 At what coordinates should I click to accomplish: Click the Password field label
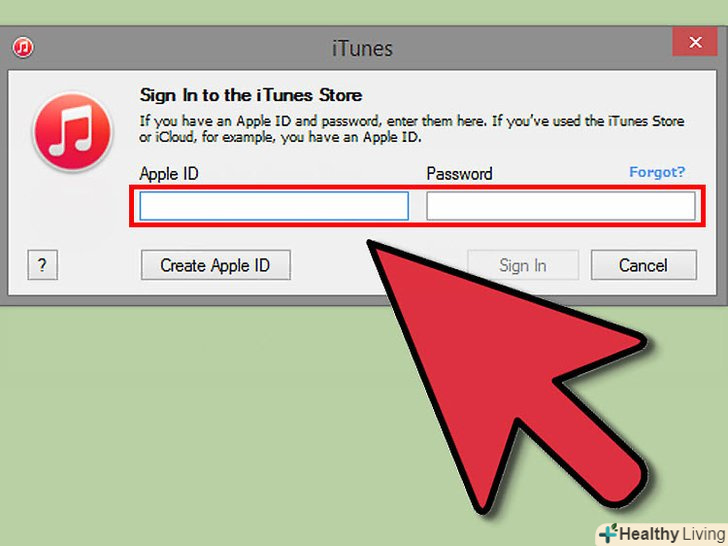pyautogui.click(x=460, y=174)
